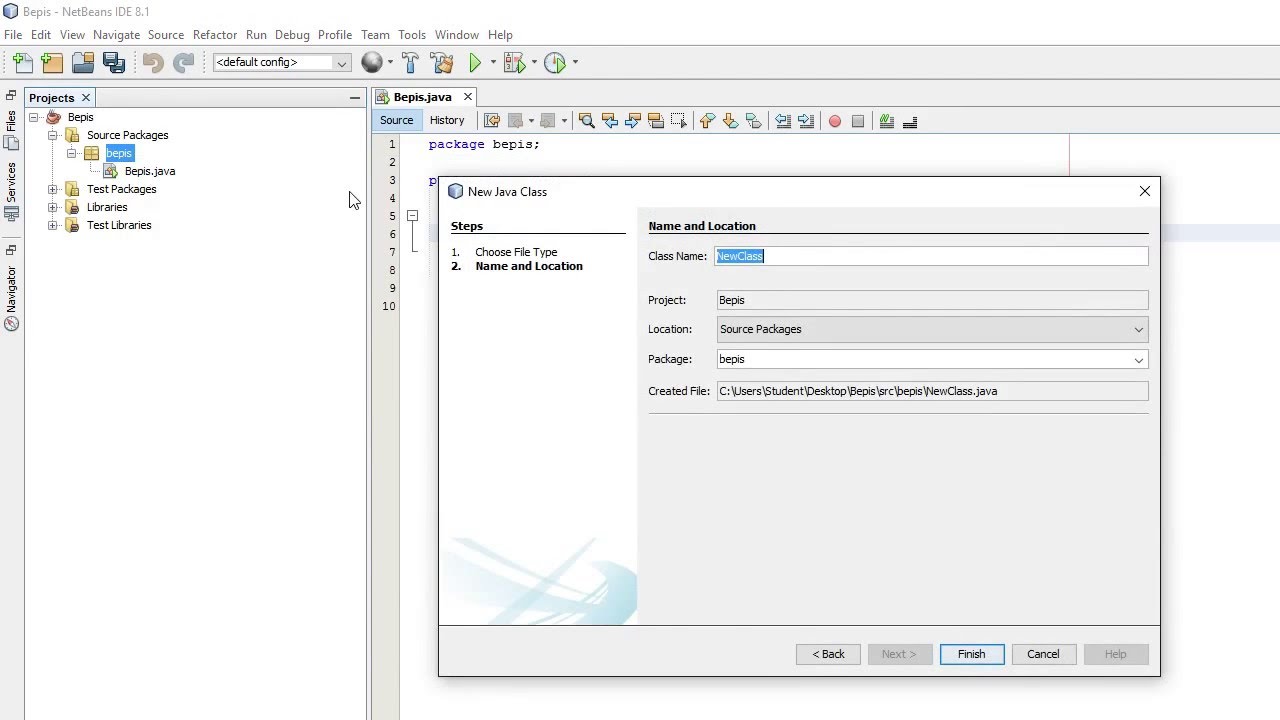Image resolution: width=1280 pixels, height=720 pixels.
Task: Click the Cancel button in the dialog
Action: (x=1043, y=654)
